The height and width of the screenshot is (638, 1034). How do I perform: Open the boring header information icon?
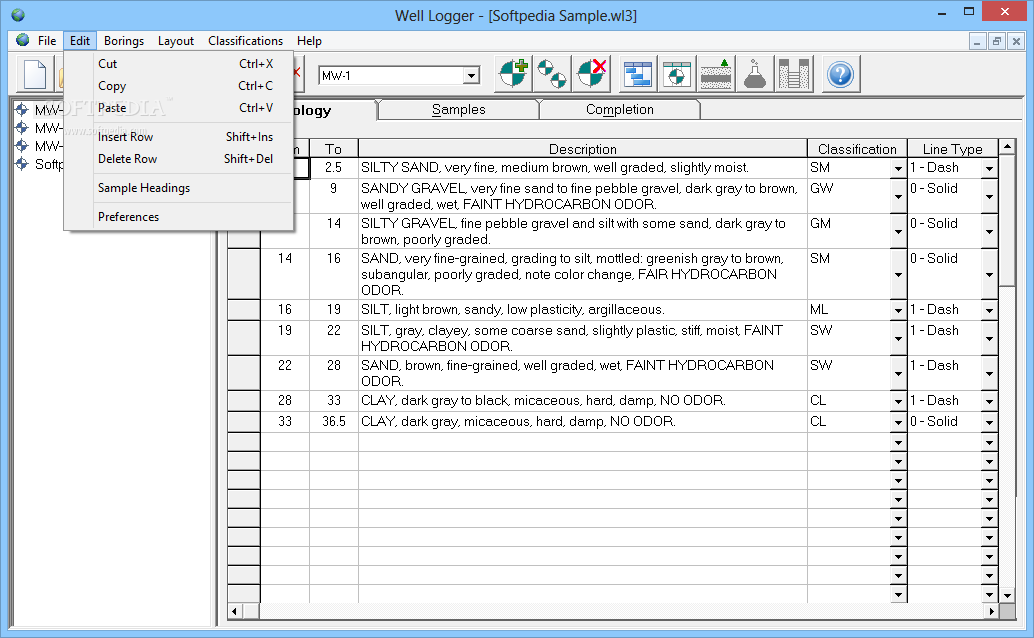click(677, 74)
